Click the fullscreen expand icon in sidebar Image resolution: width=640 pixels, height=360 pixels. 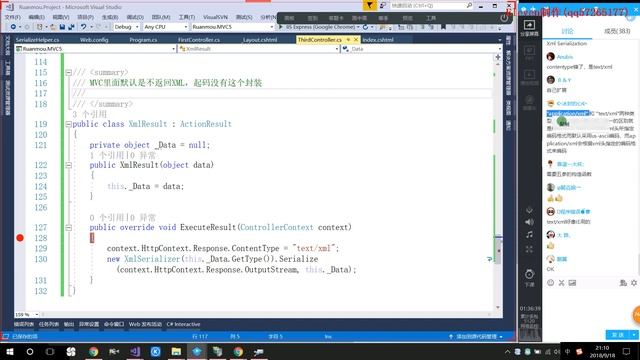[x=529, y=249]
